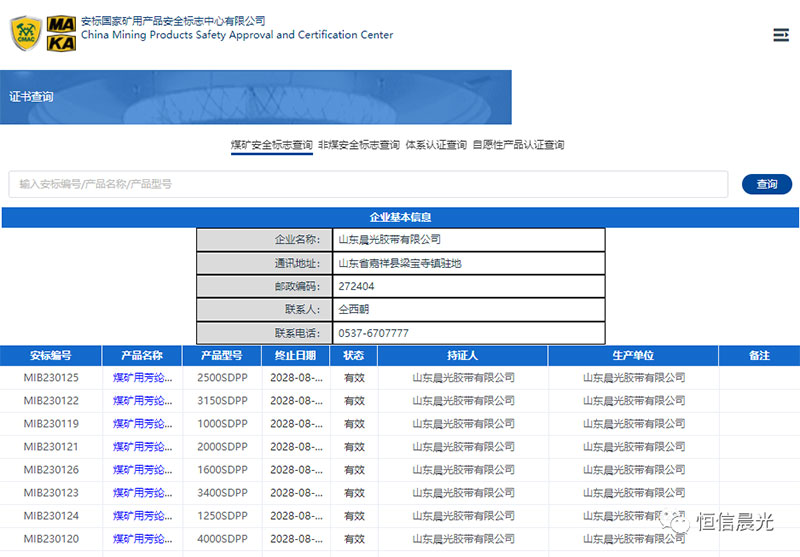Viewport: 800px width, 557px height.
Task: Open product link in row MIB230122
Action: 142,401
